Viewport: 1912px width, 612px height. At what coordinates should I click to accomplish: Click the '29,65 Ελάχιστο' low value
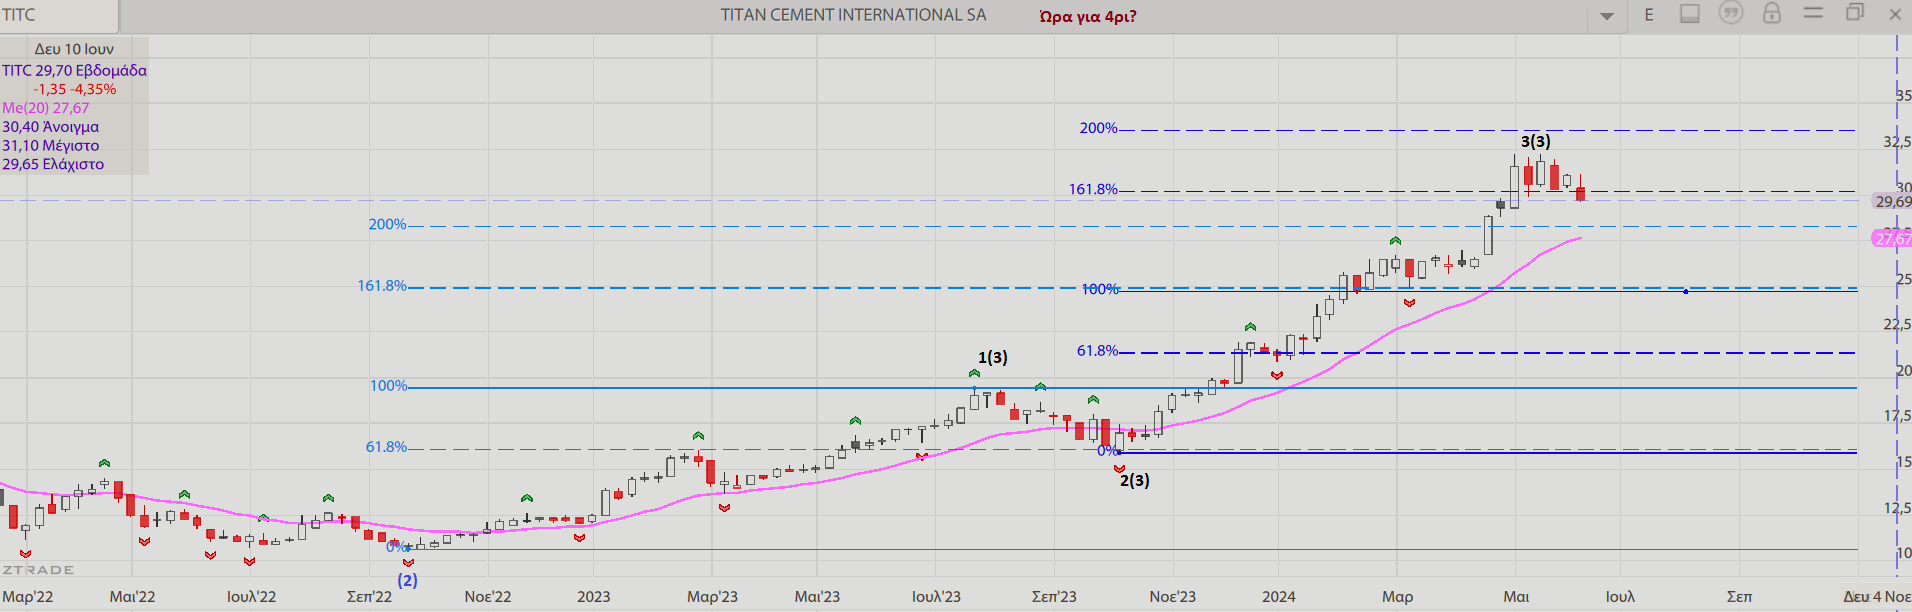(x=53, y=164)
